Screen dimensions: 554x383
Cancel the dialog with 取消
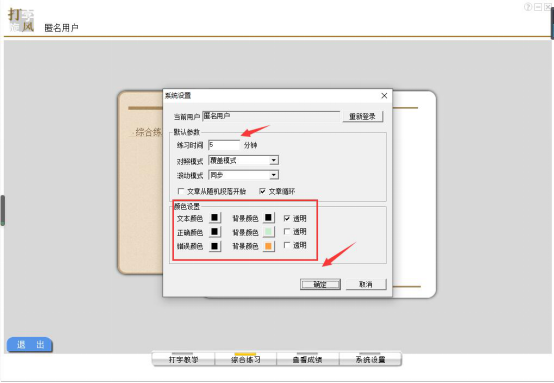(x=366, y=284)
